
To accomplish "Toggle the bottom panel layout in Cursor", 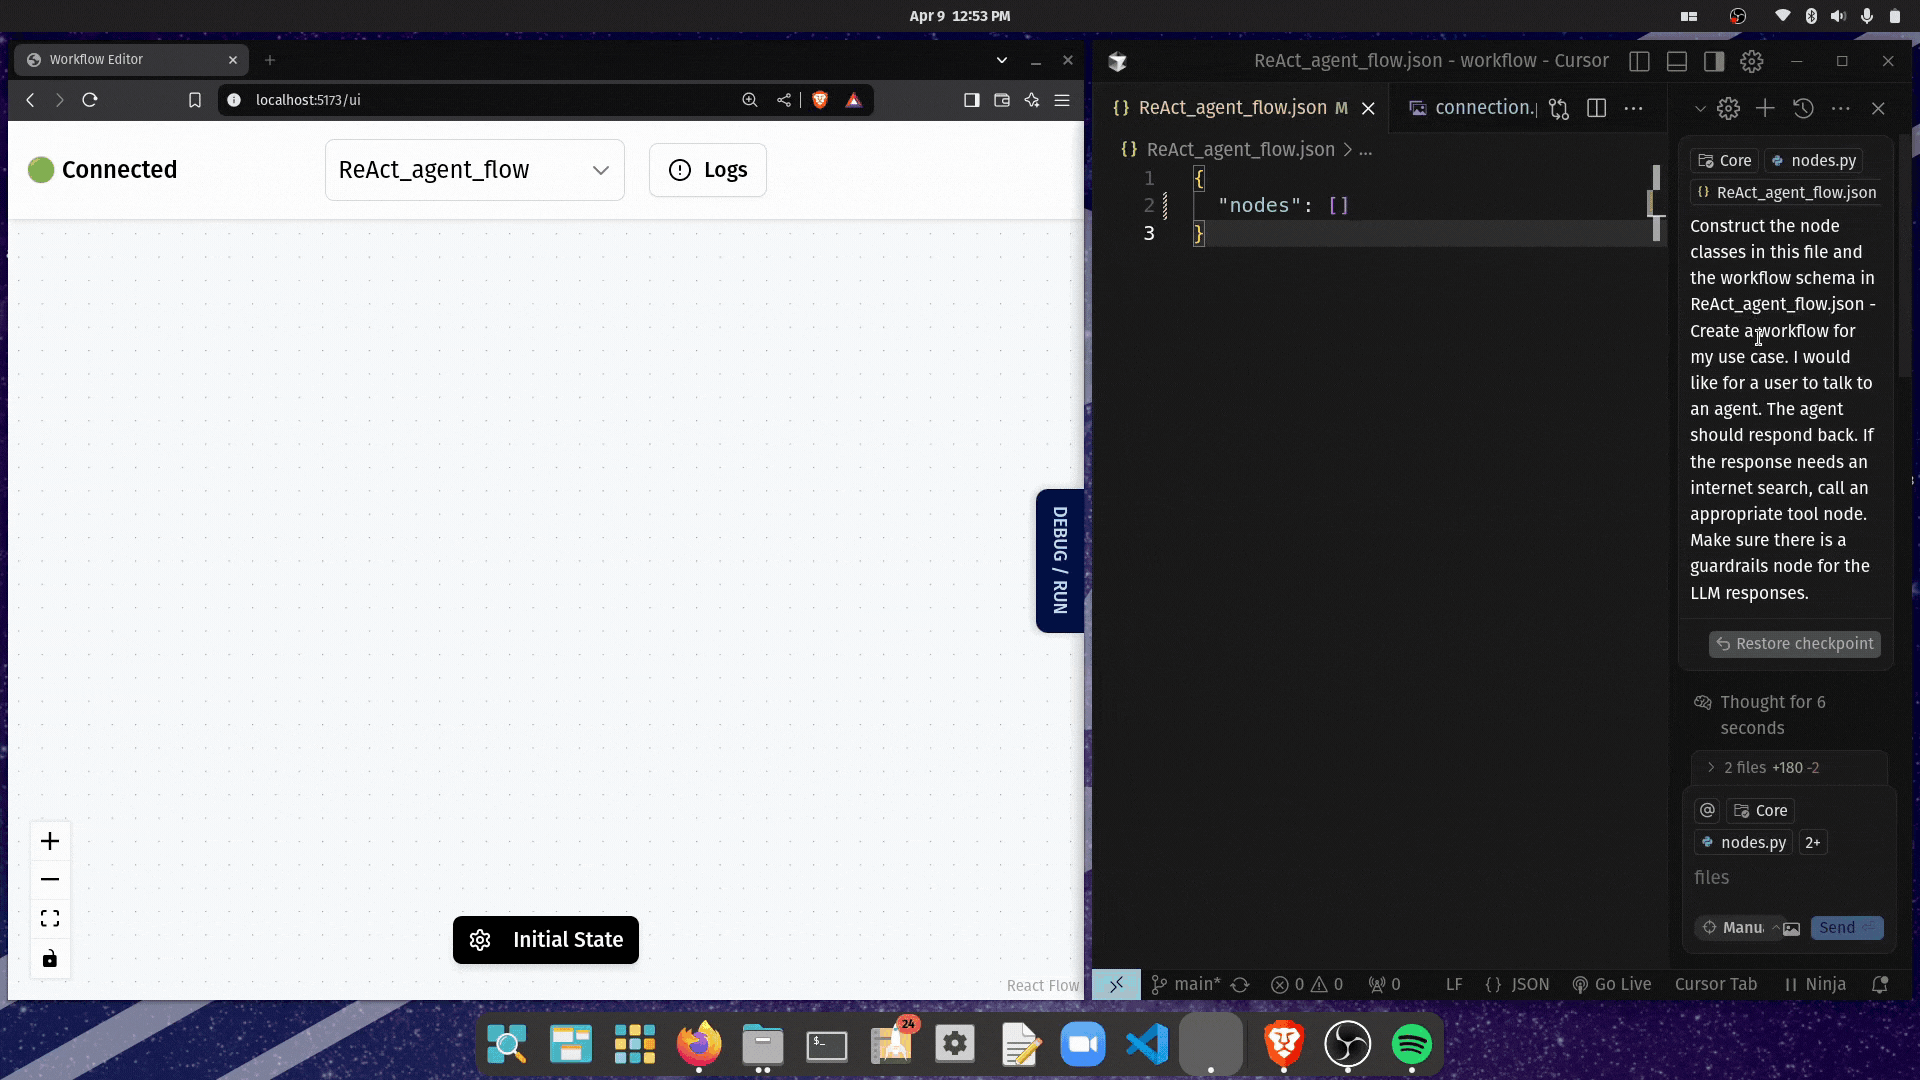I will coord(1677,62).
